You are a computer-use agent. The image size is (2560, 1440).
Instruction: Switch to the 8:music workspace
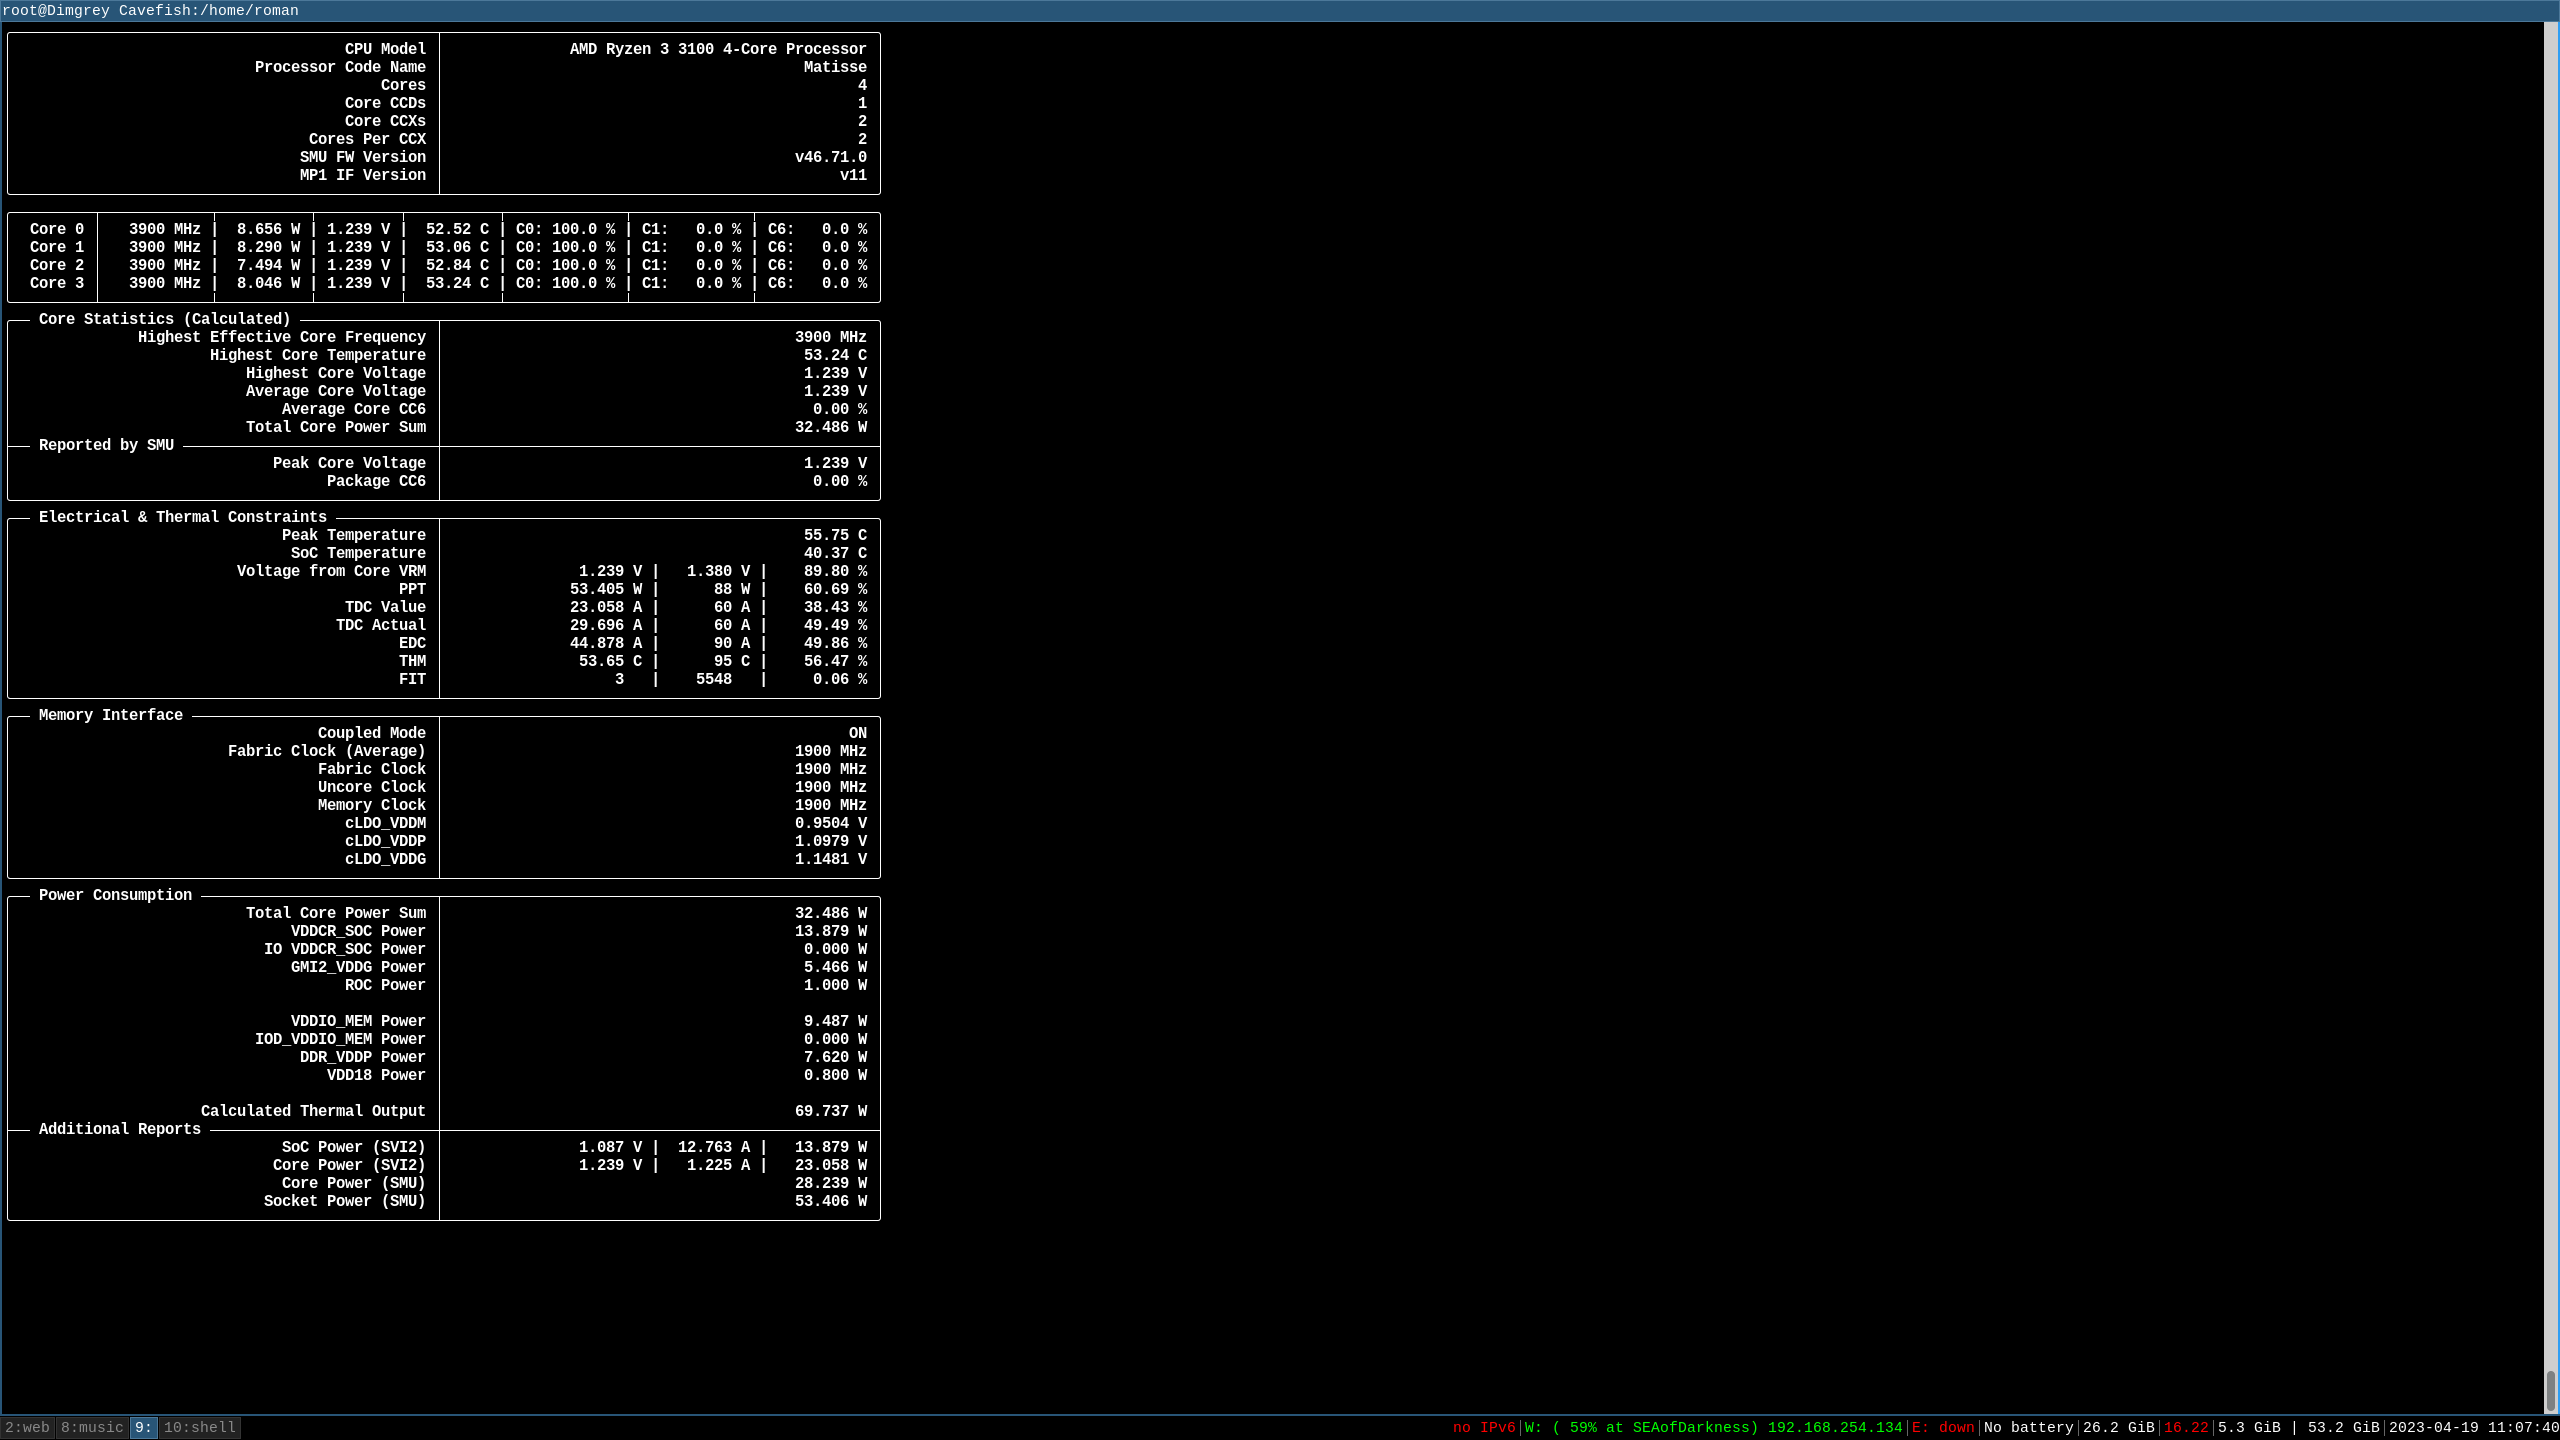[x=92, y=1428]
